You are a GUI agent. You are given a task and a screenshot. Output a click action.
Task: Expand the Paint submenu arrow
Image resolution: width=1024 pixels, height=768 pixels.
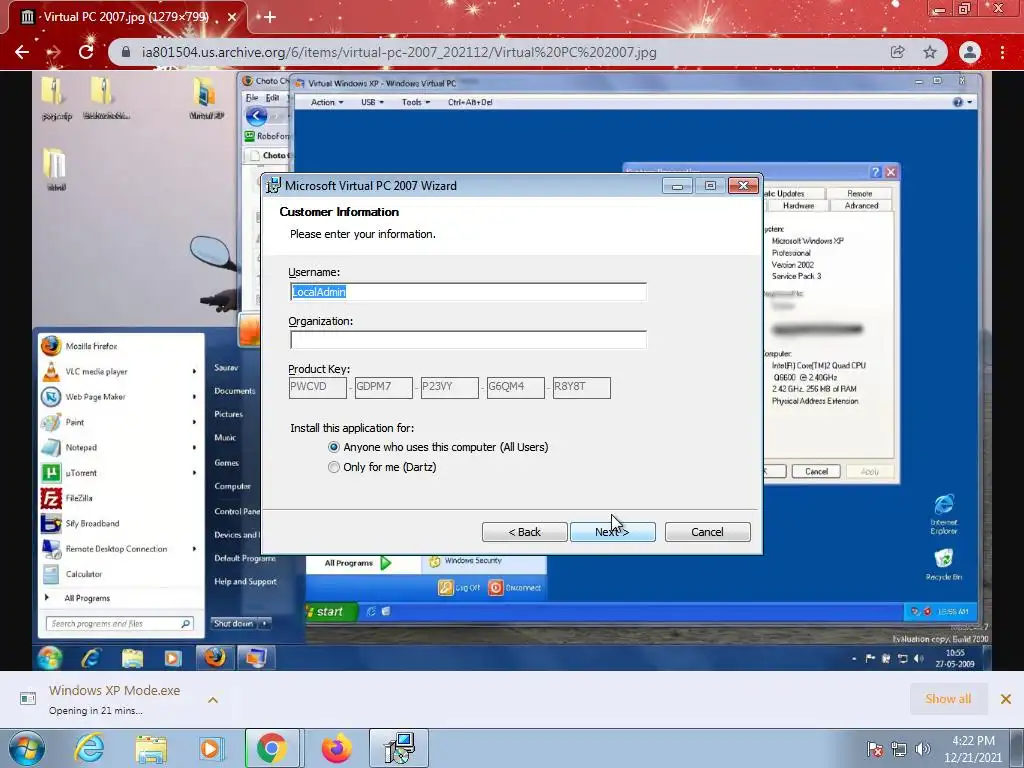(x=194, y=423)
